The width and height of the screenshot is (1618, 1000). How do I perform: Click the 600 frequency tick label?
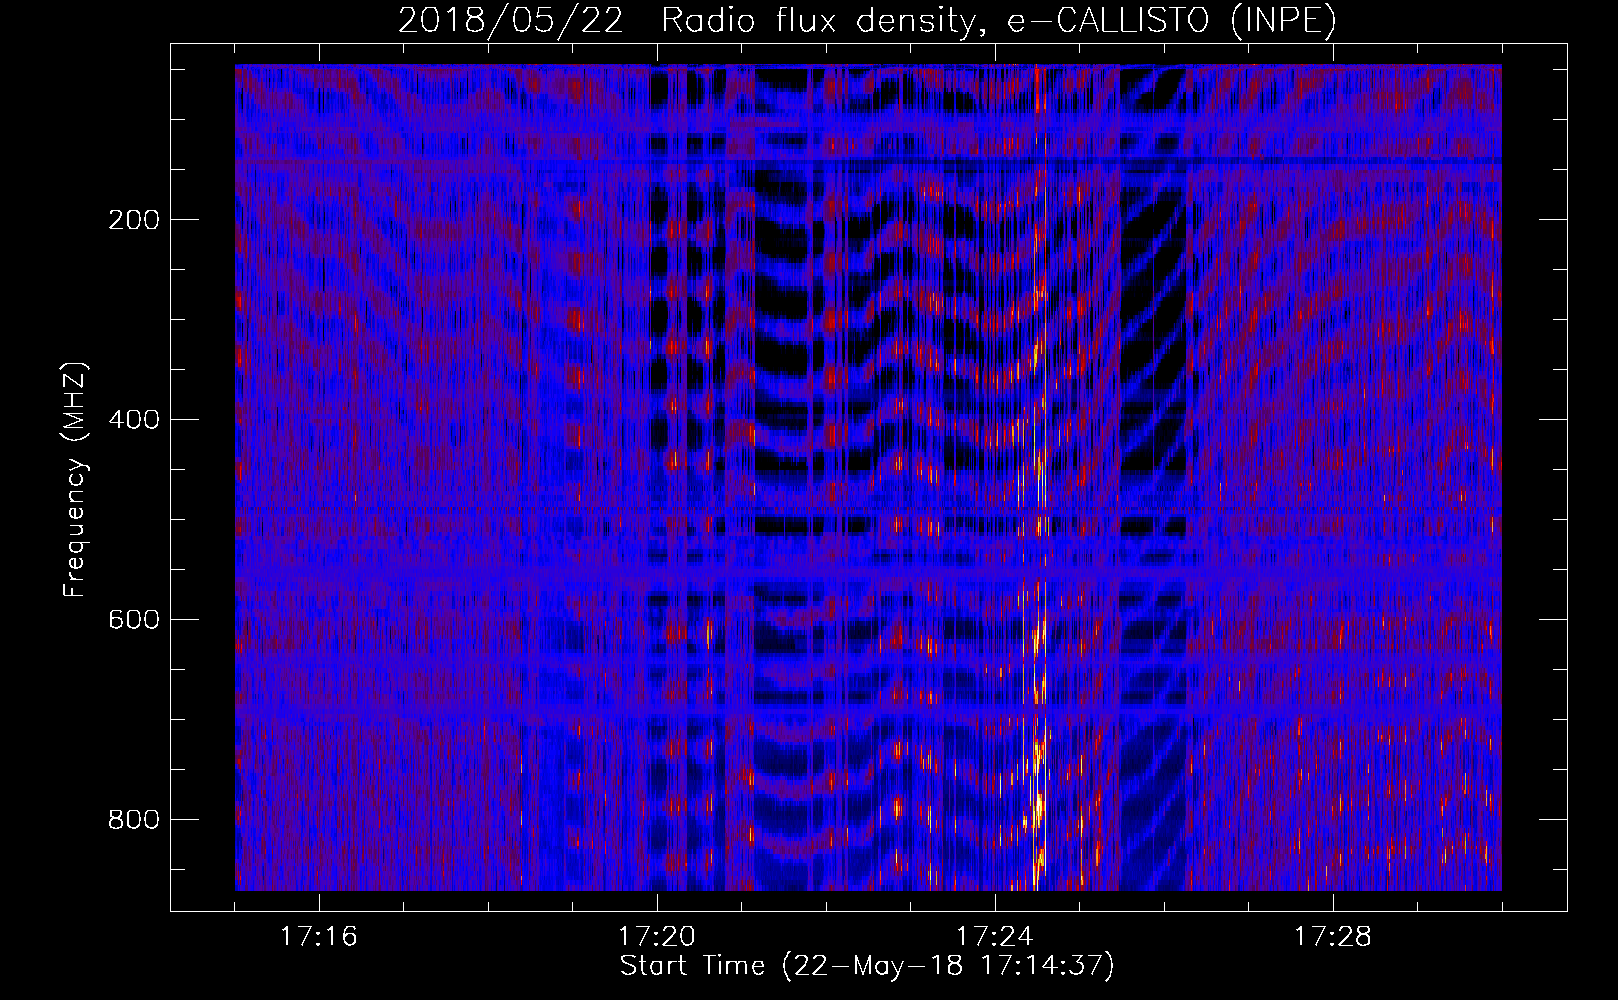(133, 620)
